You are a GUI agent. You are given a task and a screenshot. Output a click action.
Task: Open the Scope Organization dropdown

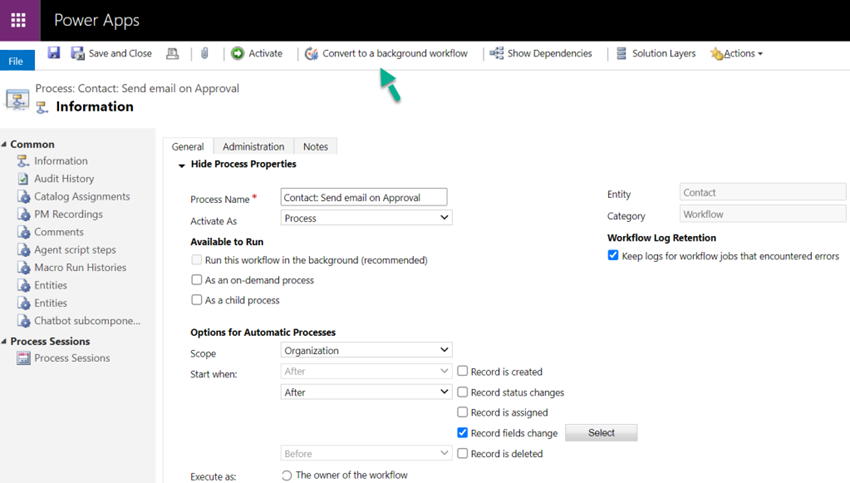(366, 350)
